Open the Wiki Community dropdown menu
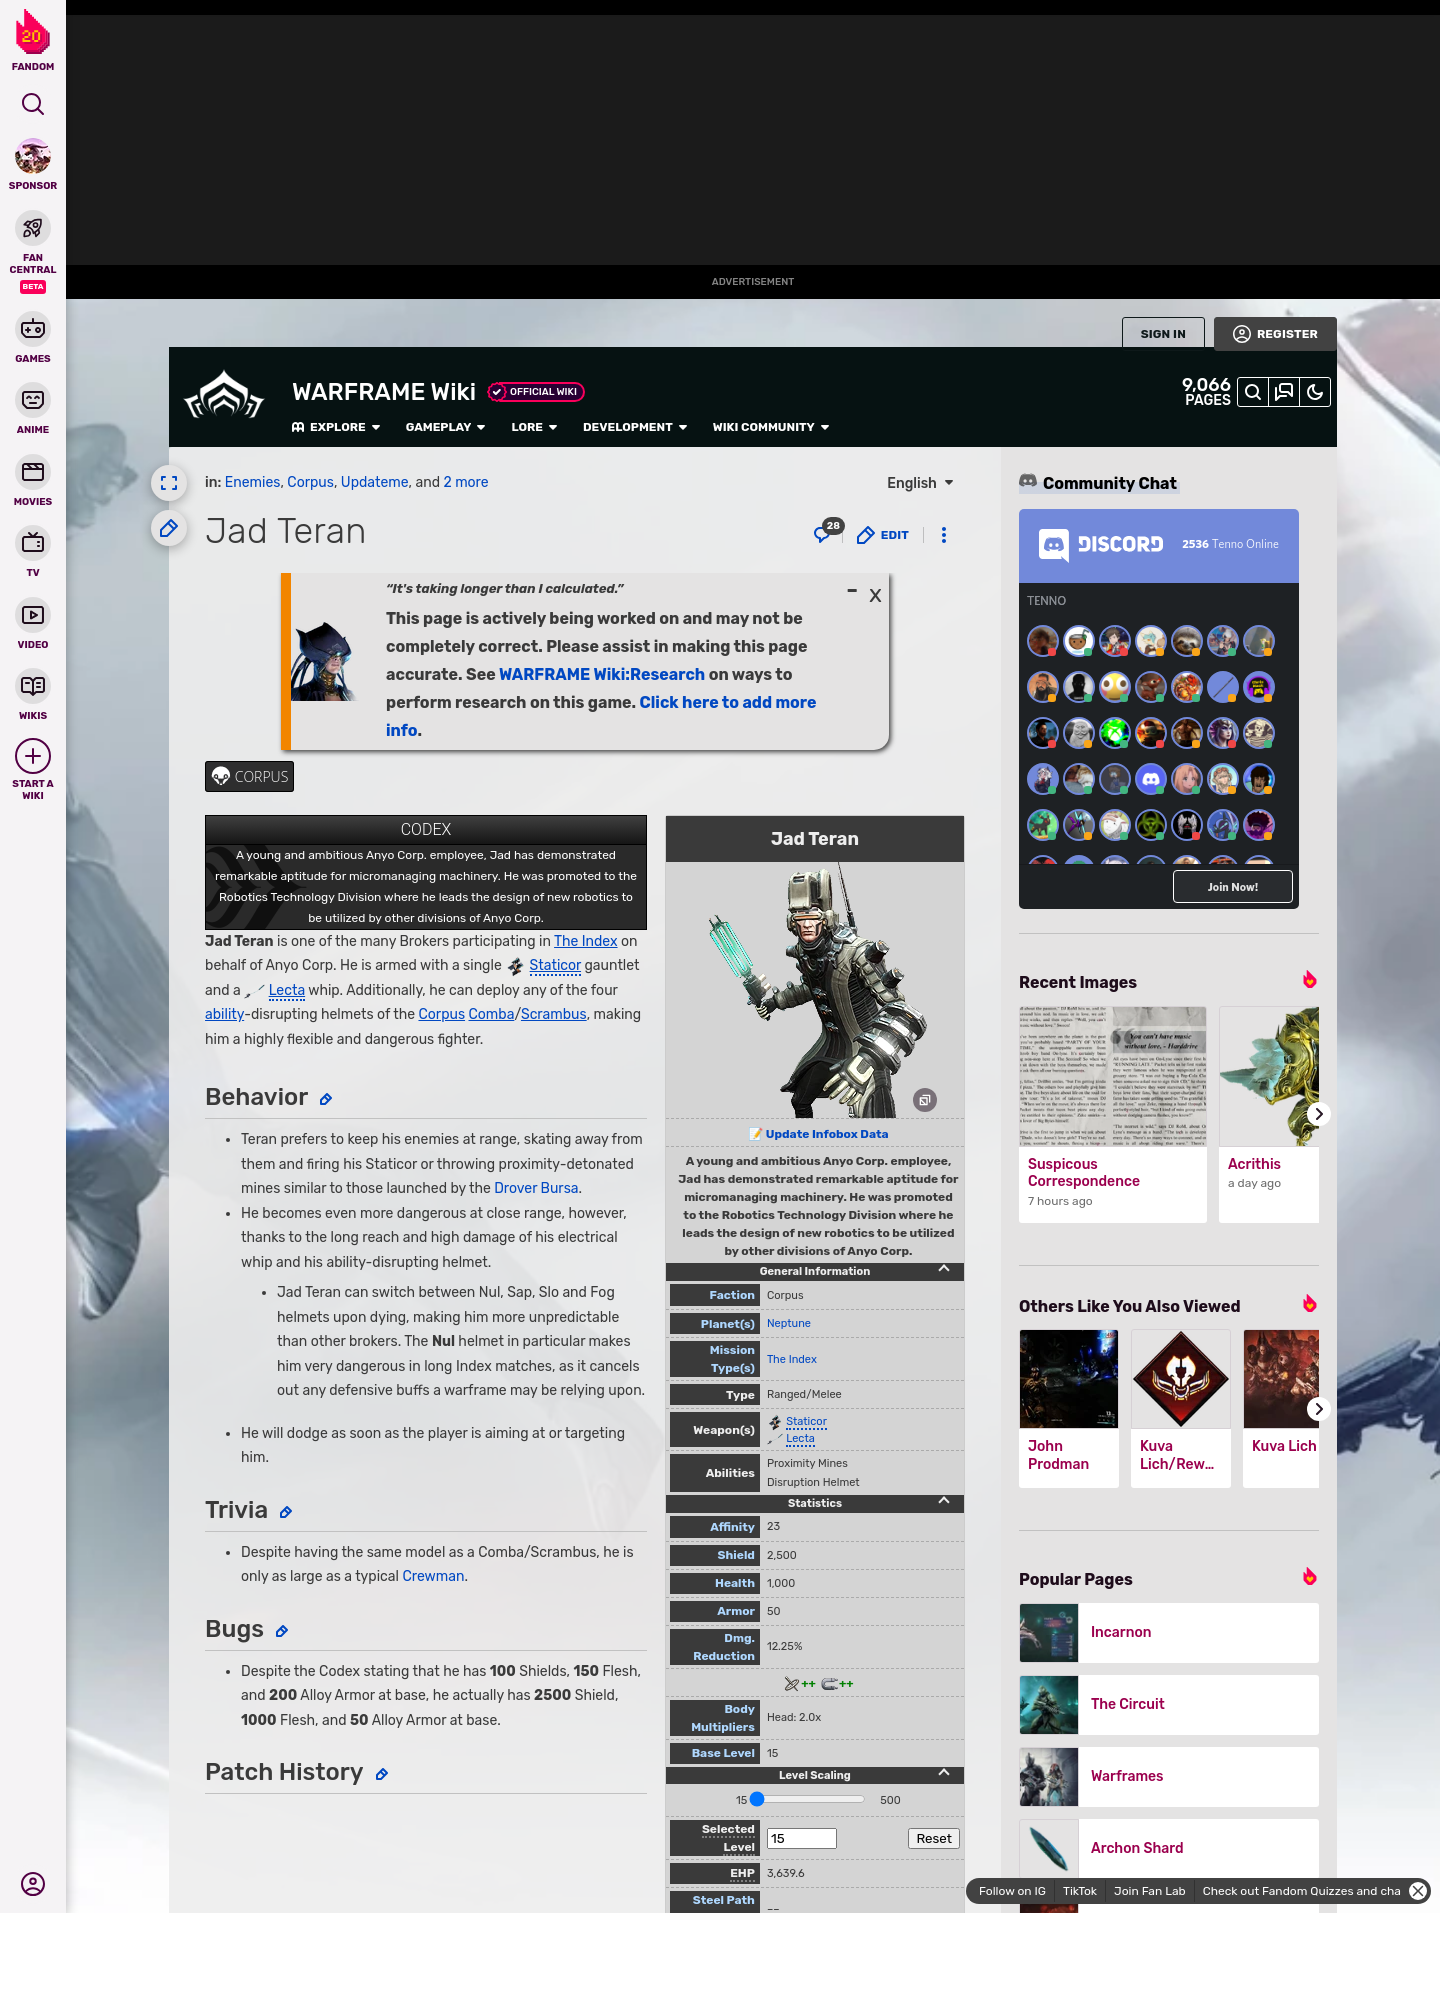Image resolution: width=1440 pixels, height=2000 pixels. [771, 427]
